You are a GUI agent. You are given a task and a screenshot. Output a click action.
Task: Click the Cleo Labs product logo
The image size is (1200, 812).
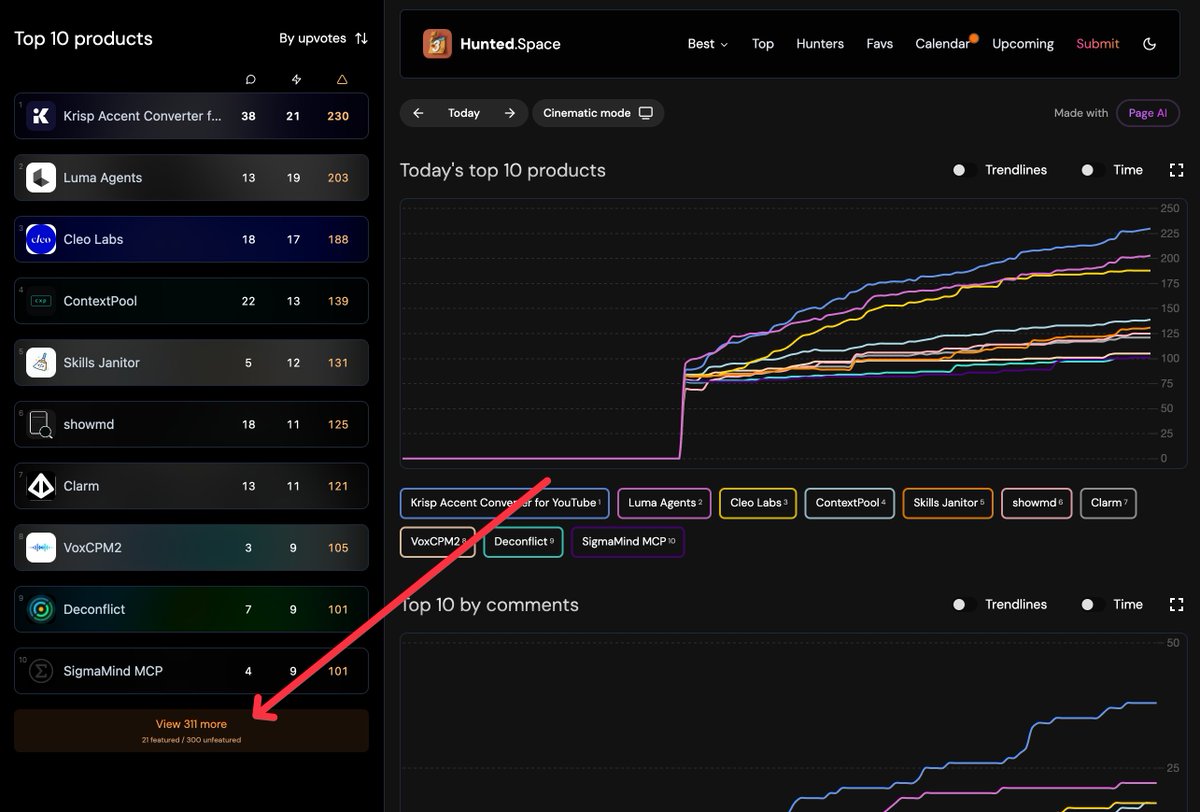41,239
